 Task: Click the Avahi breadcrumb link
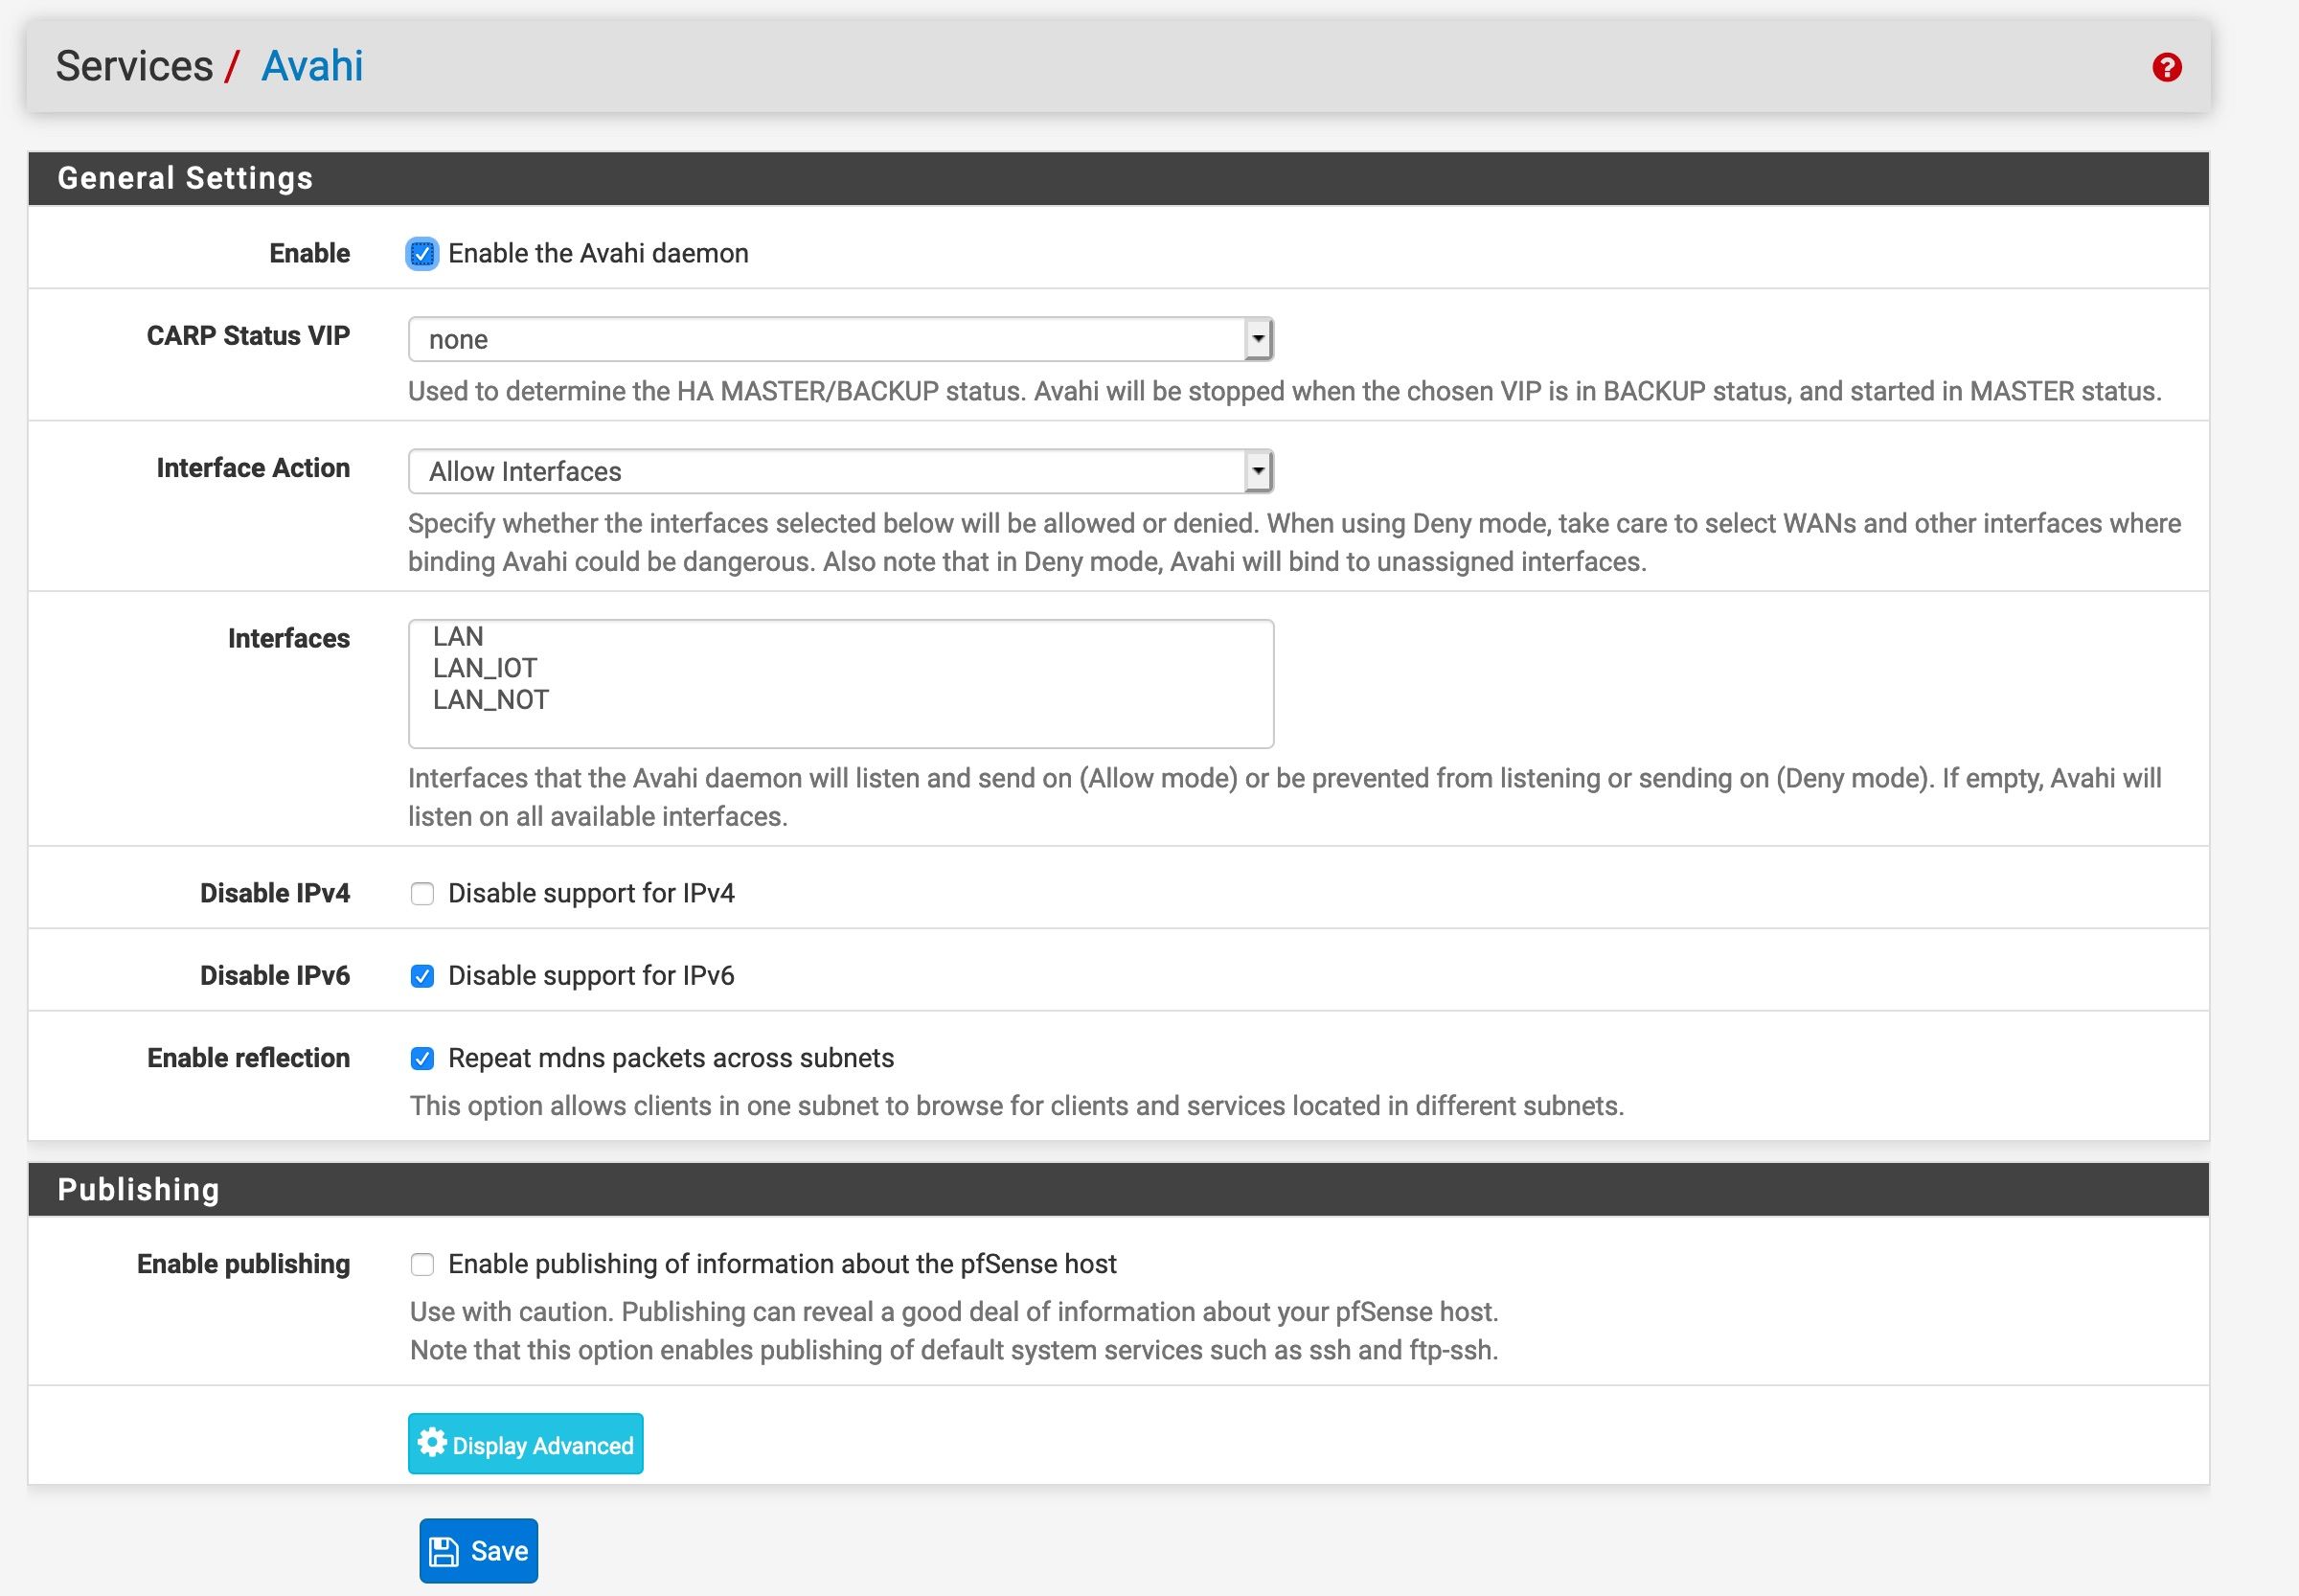coord(312,66)
